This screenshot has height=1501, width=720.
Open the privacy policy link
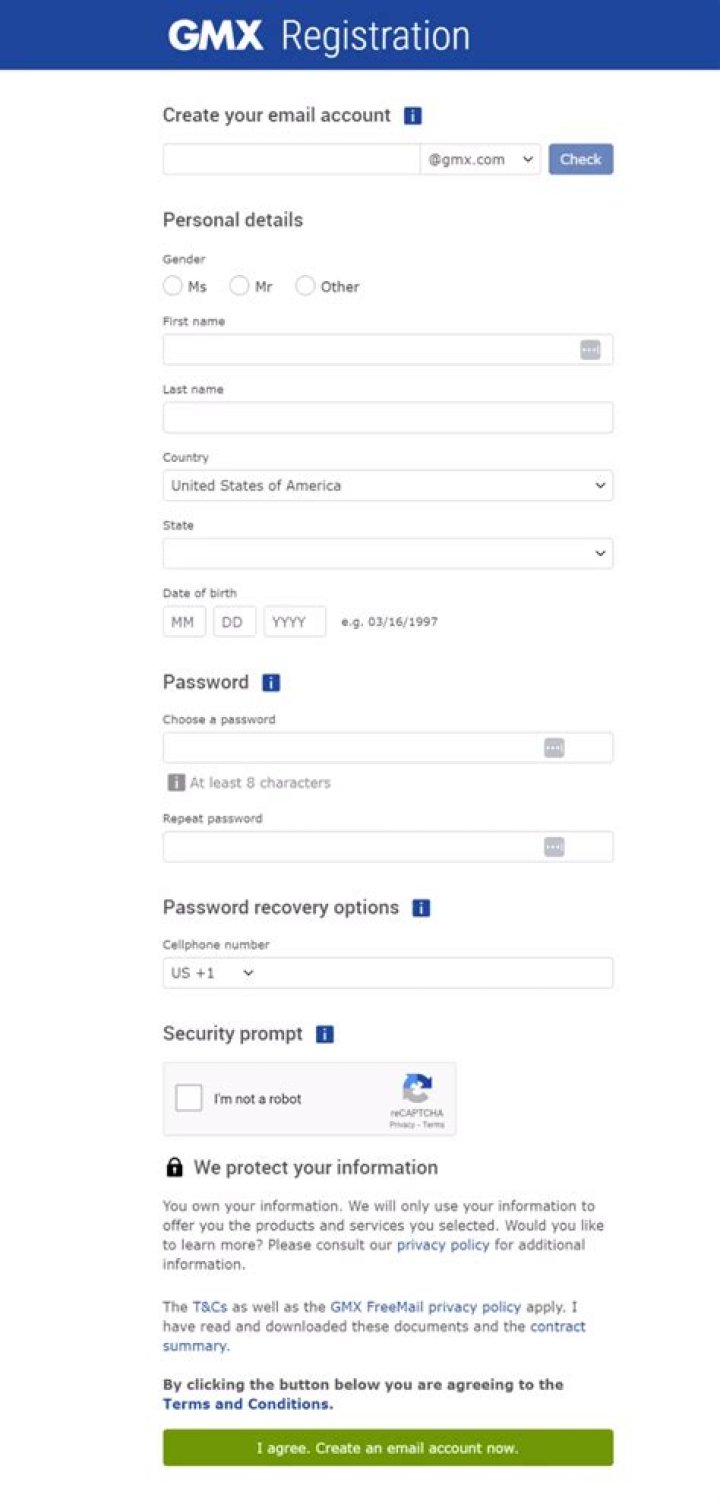(442, 1244)
